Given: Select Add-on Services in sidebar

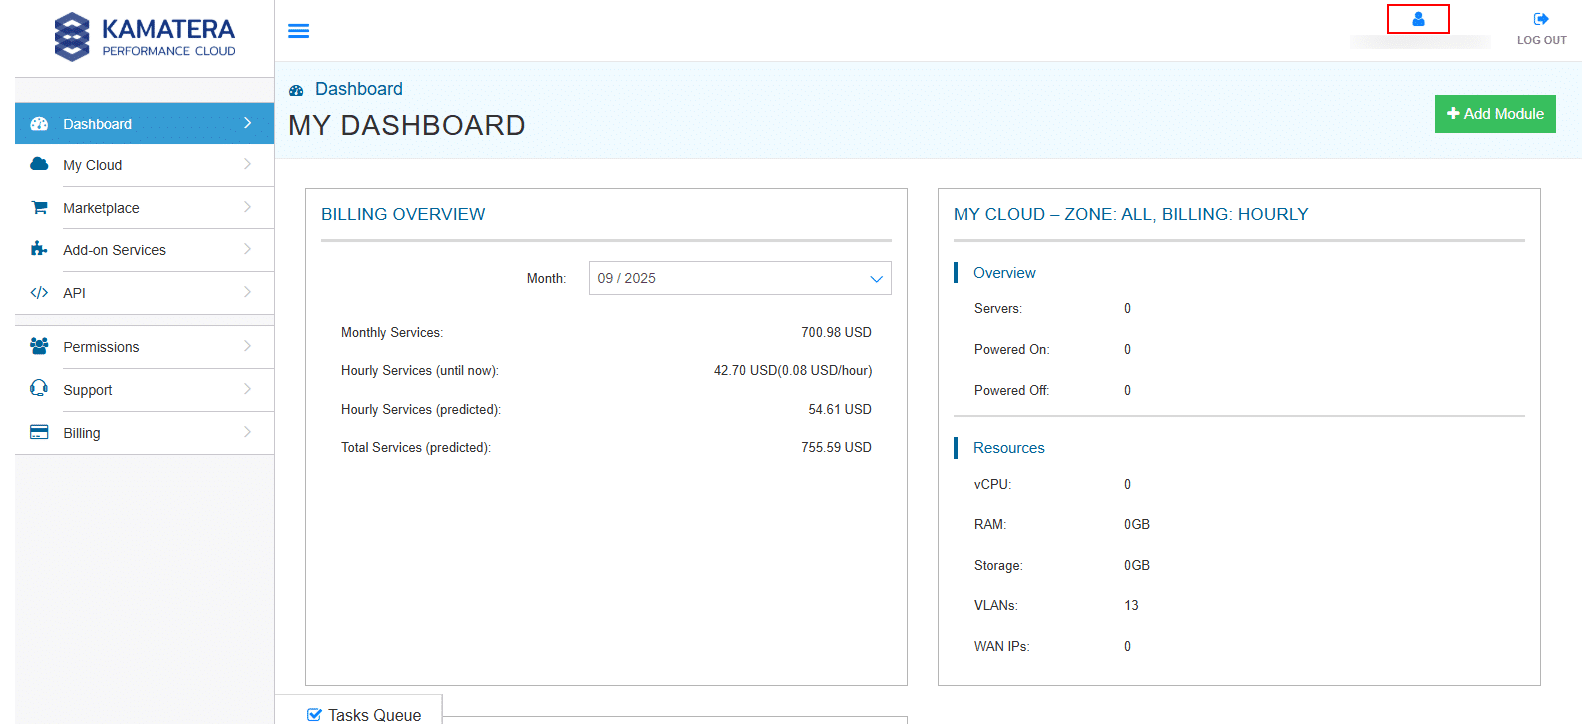Looking at the screenshot, I should click(x=114, y=250).
